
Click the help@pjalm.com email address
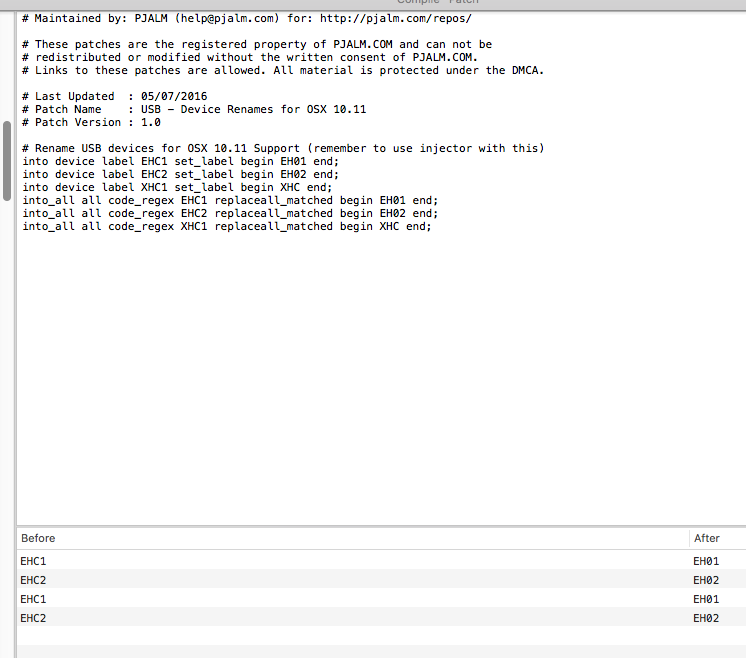[x=239, y=18]
